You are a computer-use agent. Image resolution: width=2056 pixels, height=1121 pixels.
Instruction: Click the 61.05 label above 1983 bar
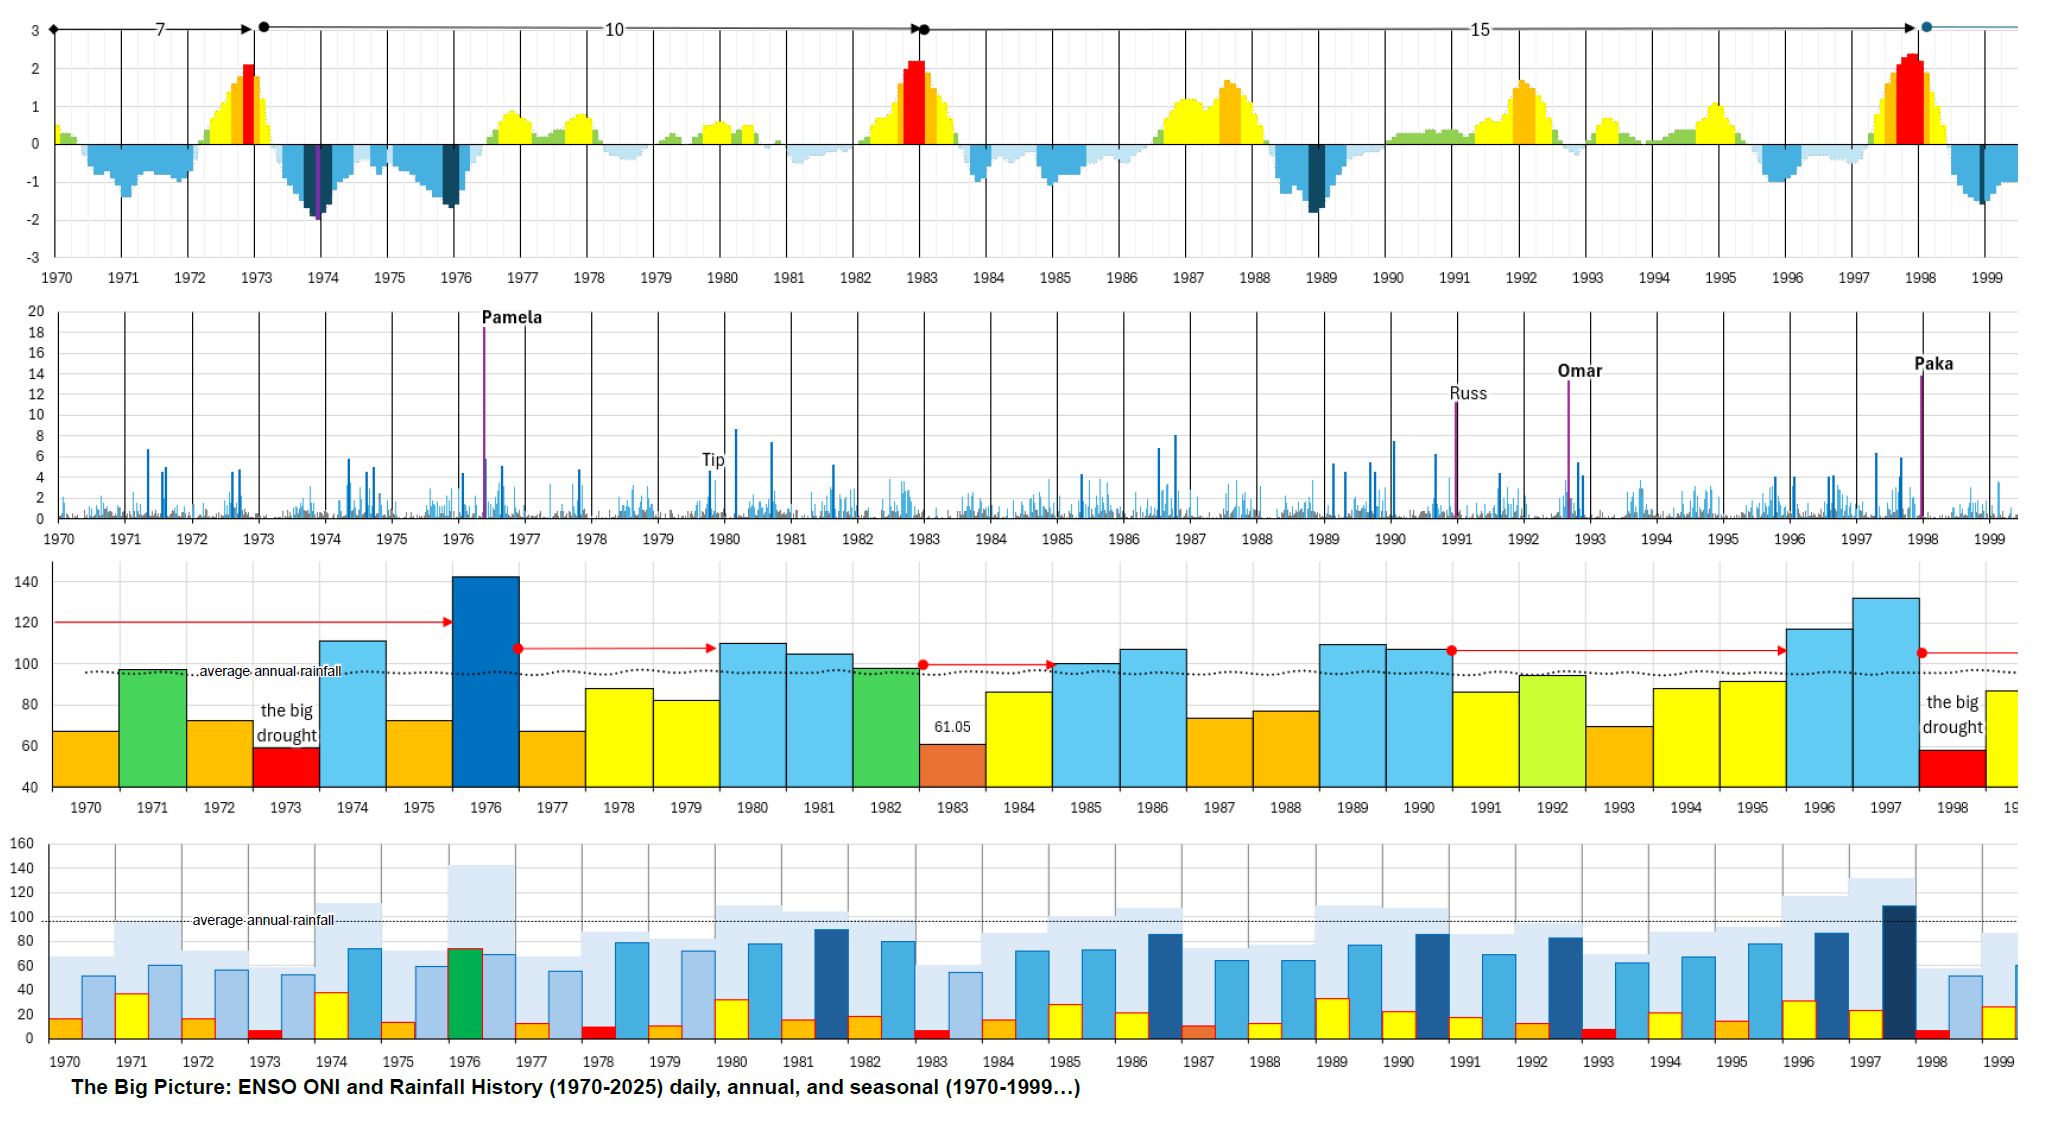pyautogui.click(x=952, y=727)
